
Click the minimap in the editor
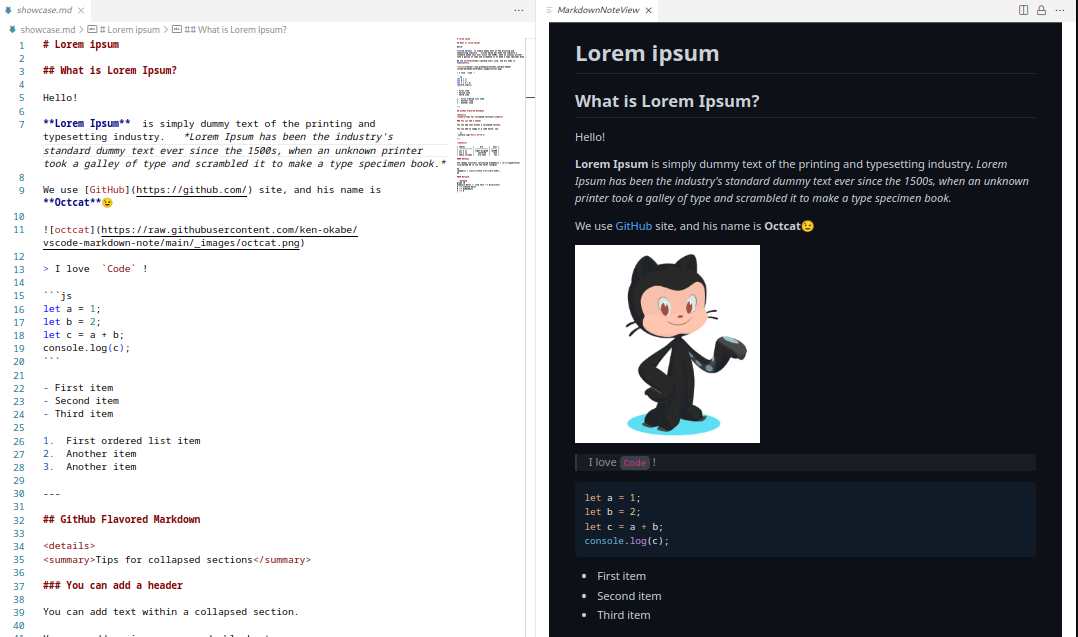(490, 113)
